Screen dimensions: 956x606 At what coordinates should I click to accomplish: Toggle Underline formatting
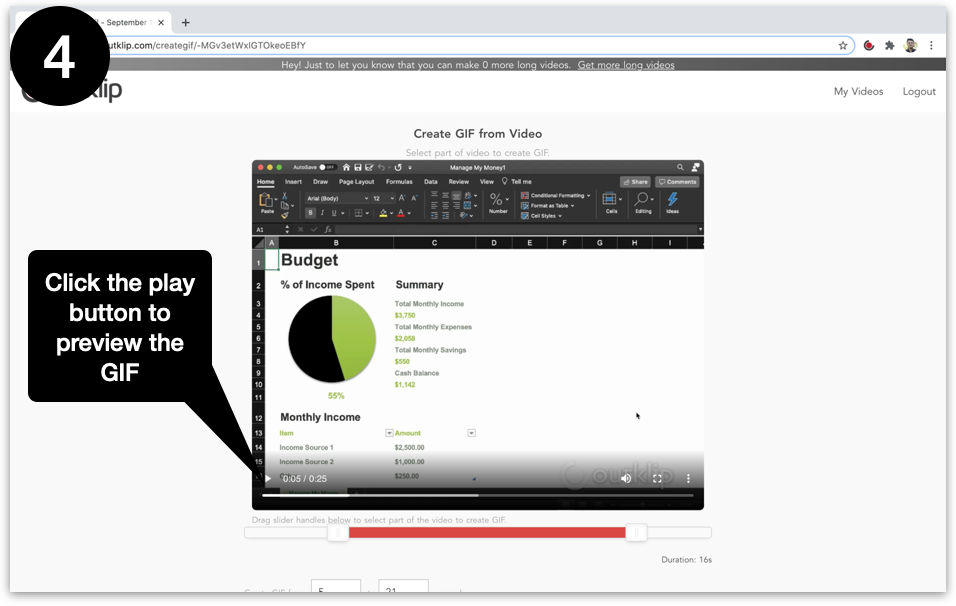[334, 213]
